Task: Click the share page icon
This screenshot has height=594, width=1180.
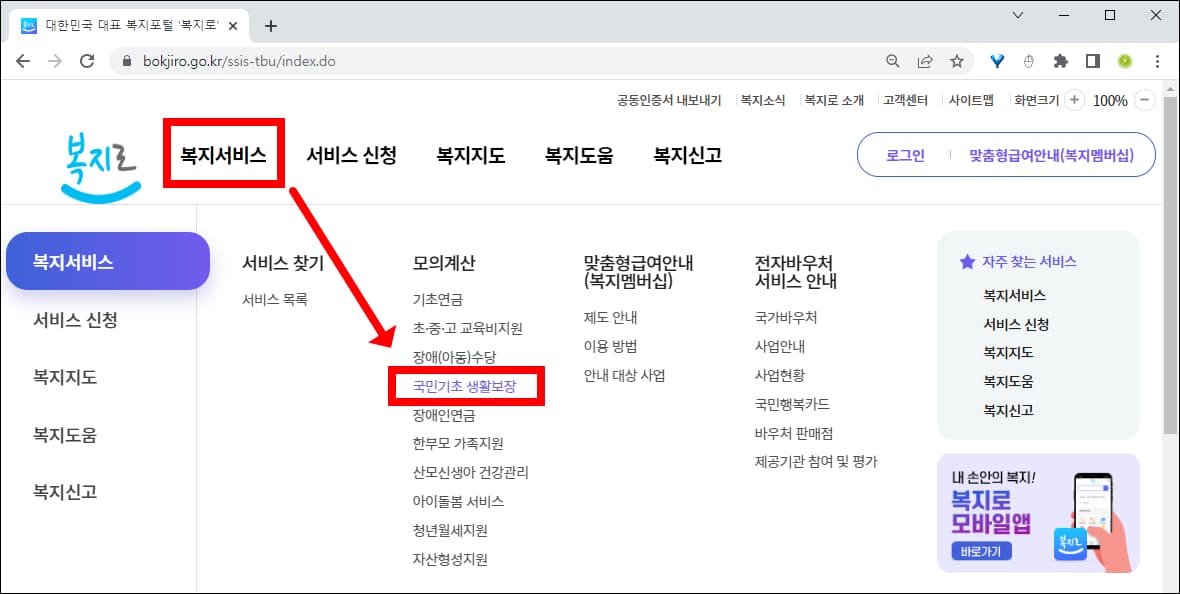Action: pyautogui.click(x=925, y=62)
